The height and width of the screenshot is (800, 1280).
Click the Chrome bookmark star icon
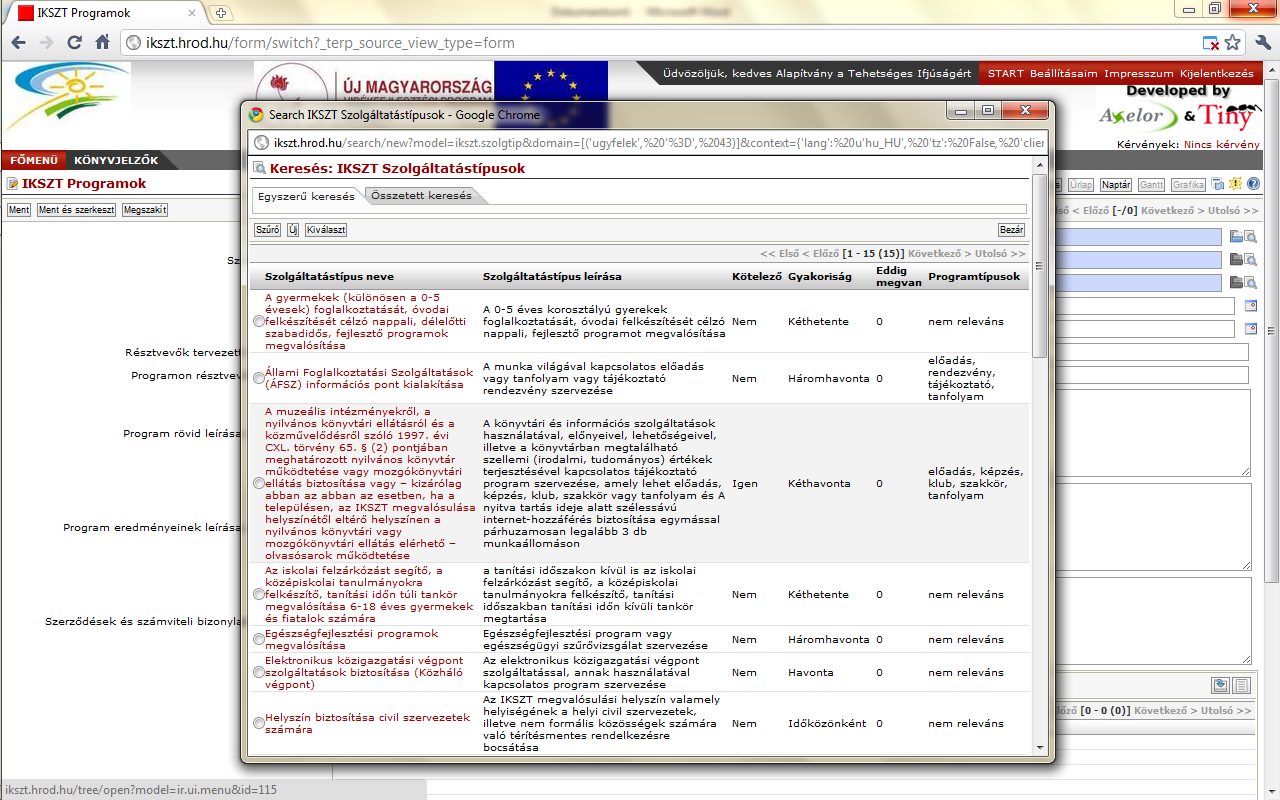(x=1233, y=43)
